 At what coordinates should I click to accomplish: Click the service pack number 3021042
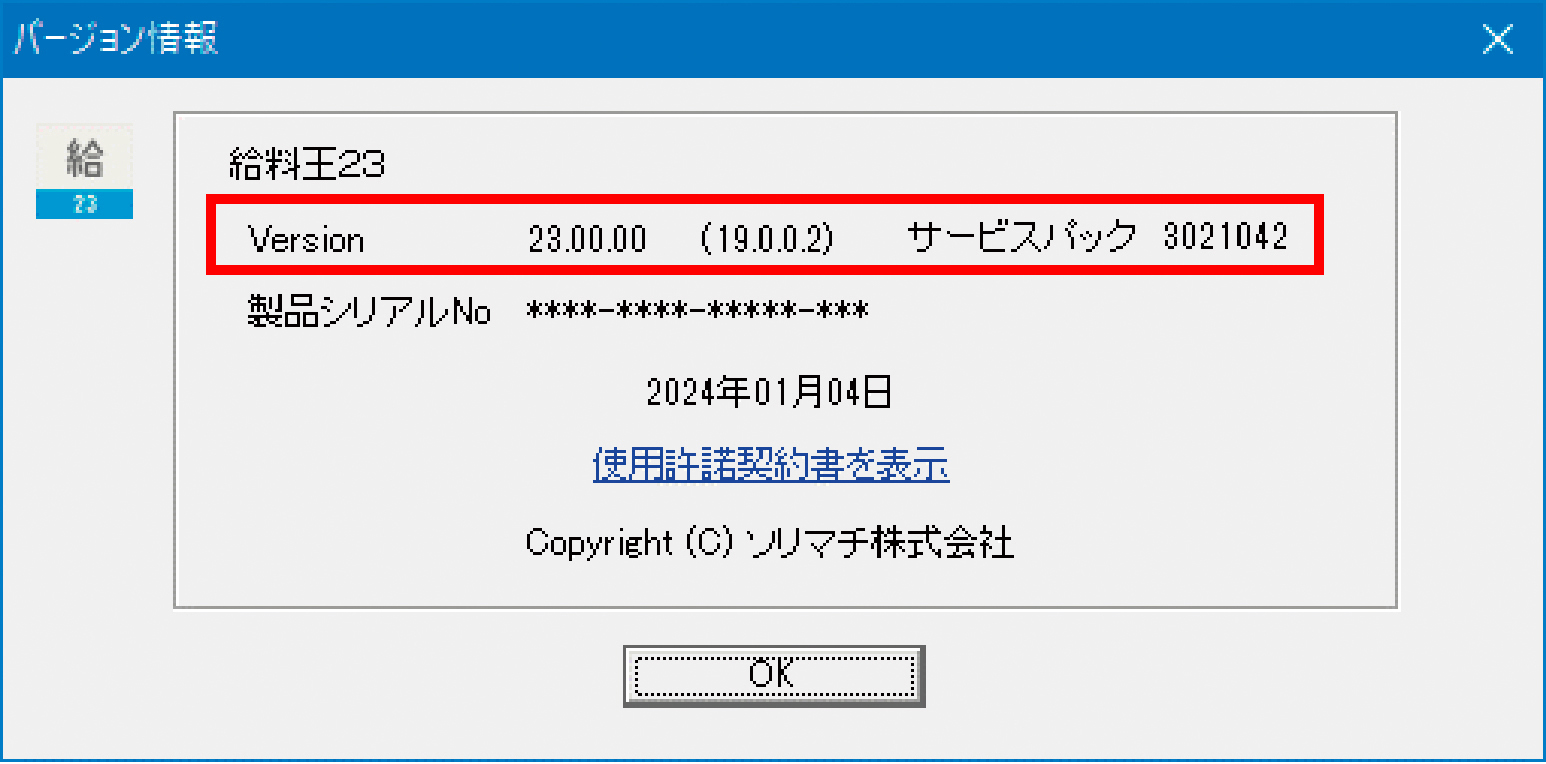(x=1225, y=238)
